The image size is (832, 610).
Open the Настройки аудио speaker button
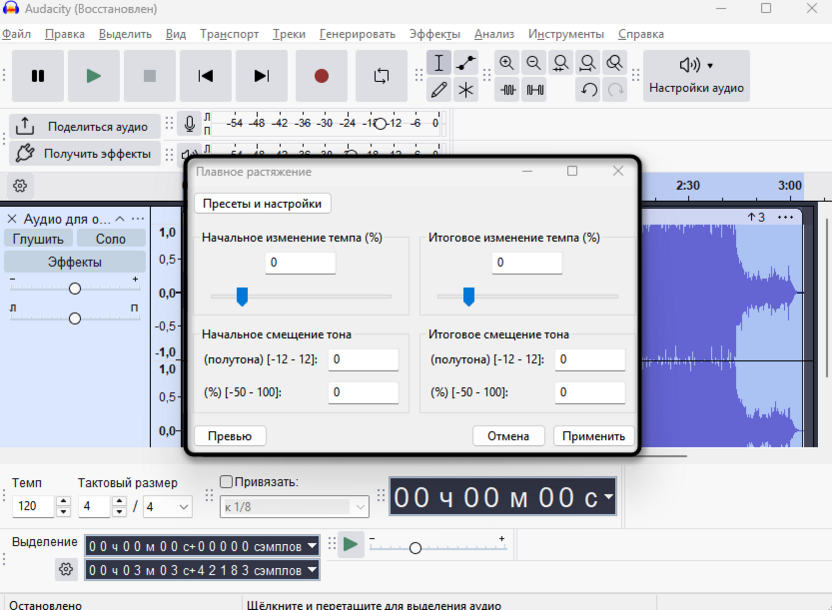point(696,76)
